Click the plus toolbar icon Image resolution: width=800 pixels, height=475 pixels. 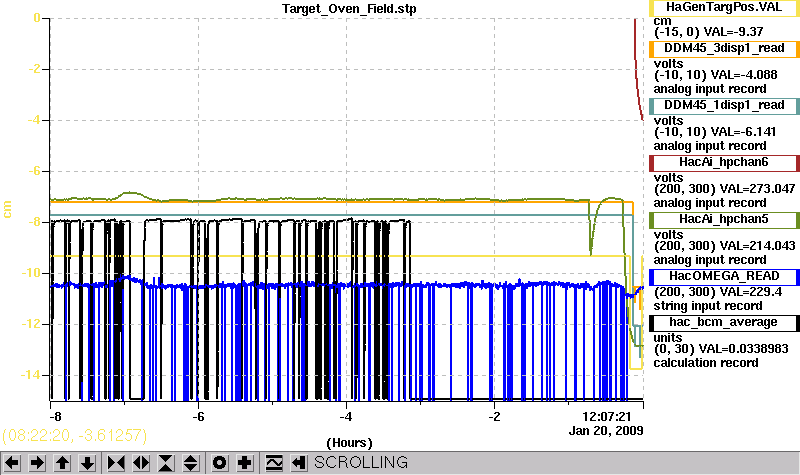[x=245, y=463]
